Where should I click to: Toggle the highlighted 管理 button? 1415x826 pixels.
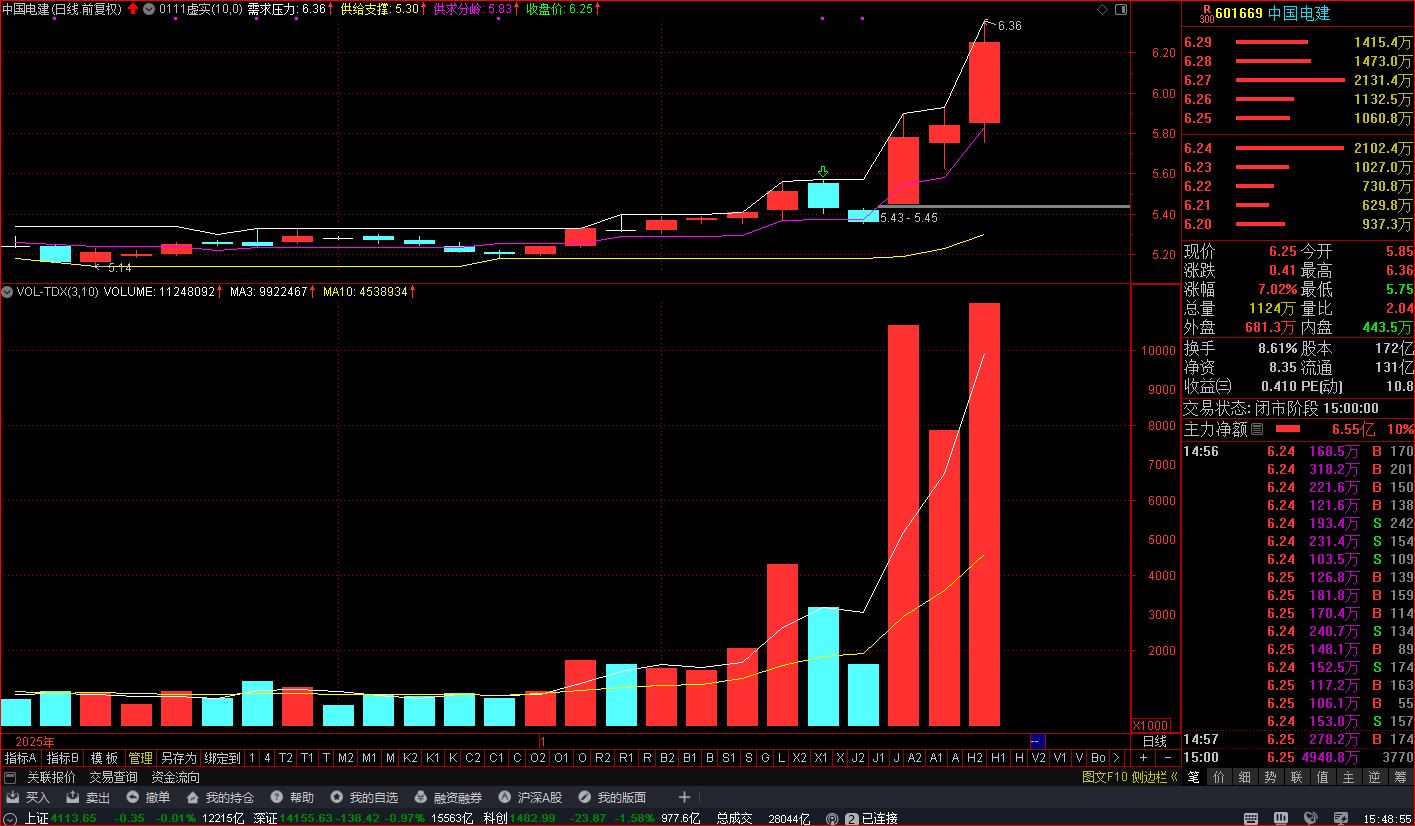click(140, 758)
